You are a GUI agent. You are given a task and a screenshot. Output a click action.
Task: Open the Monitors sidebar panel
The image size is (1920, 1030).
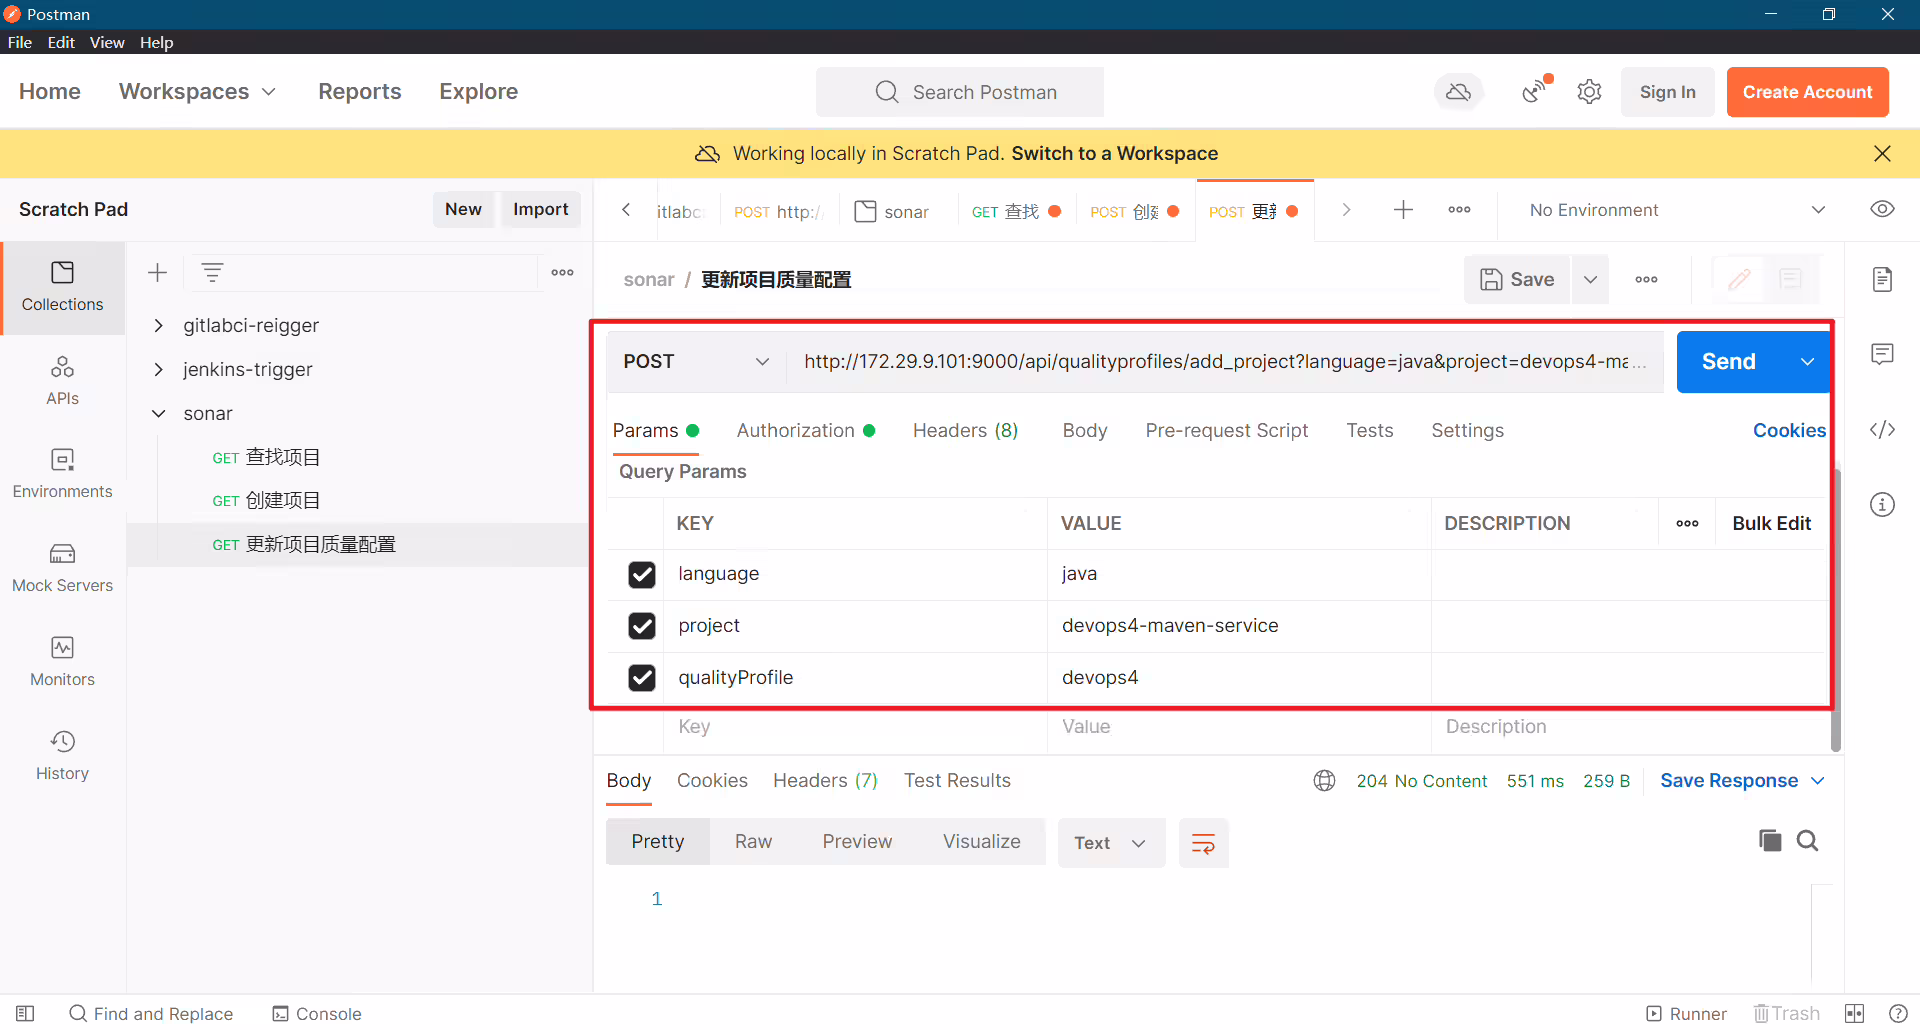pos(62,662)
